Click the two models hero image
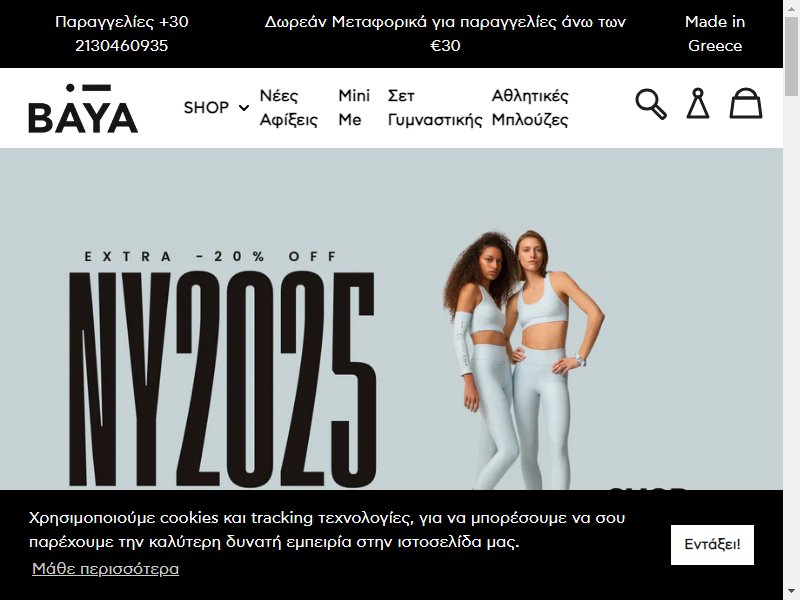The height and width of the screenshot is (600, 800). tap(523, 360)
